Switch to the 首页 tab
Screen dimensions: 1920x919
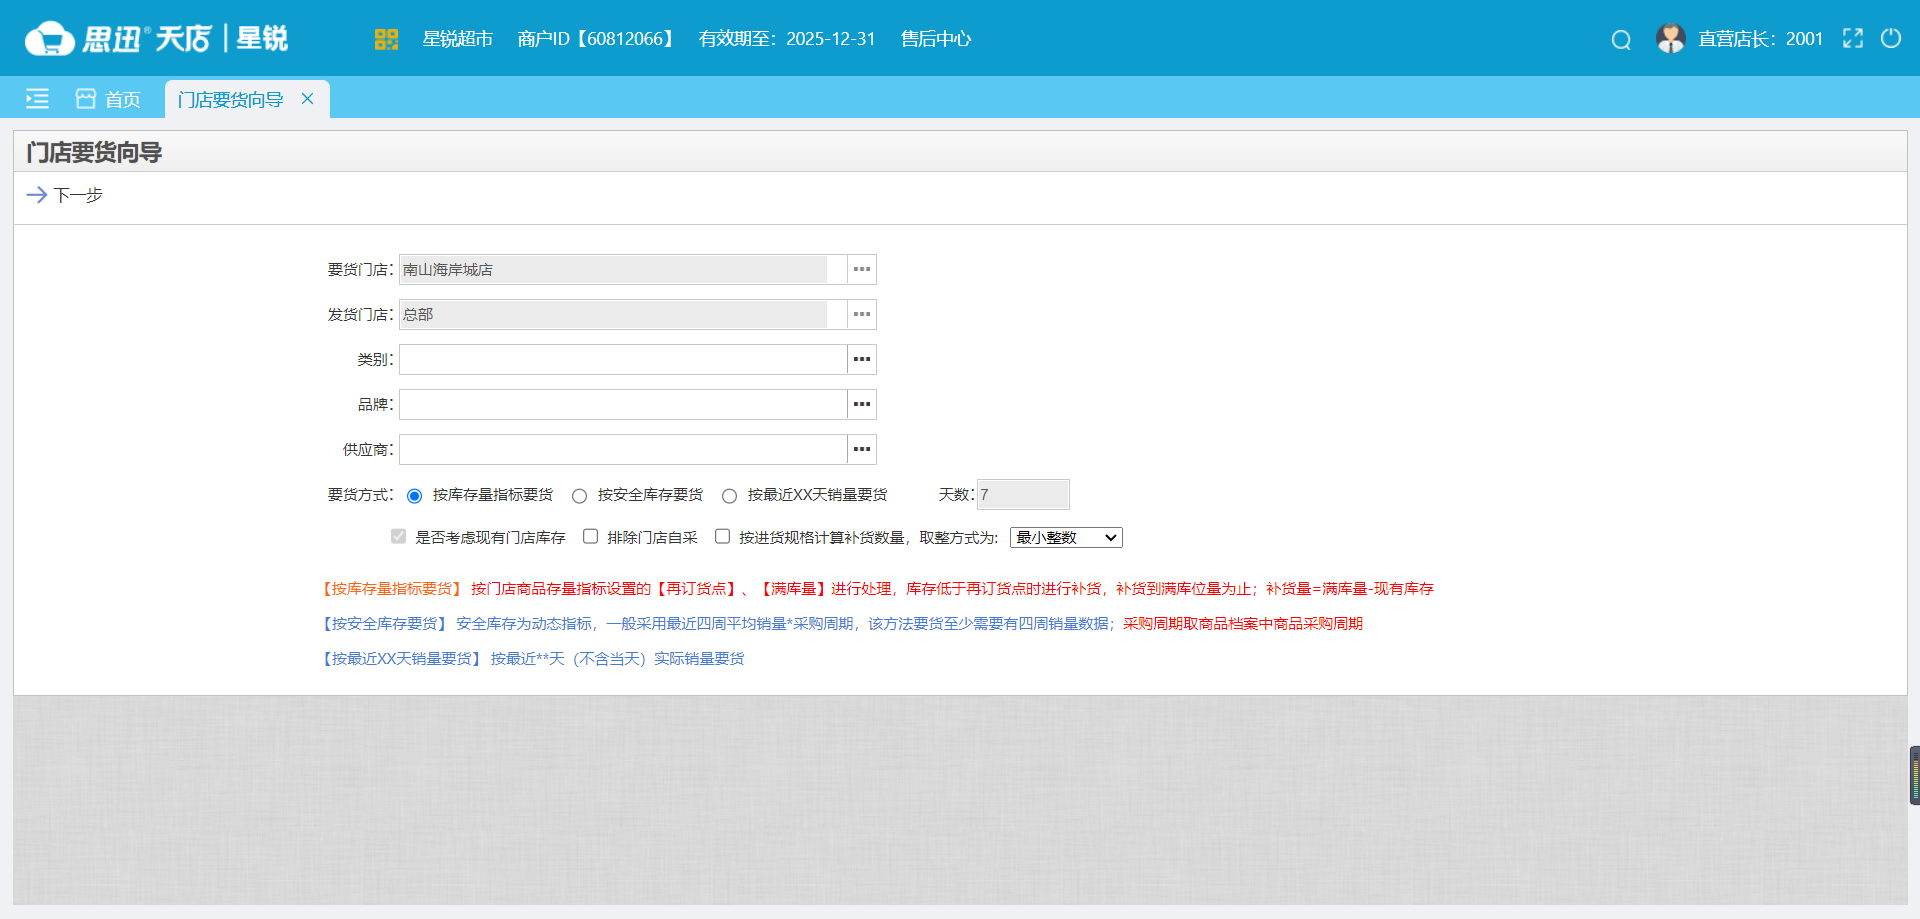tap(123, 98)
